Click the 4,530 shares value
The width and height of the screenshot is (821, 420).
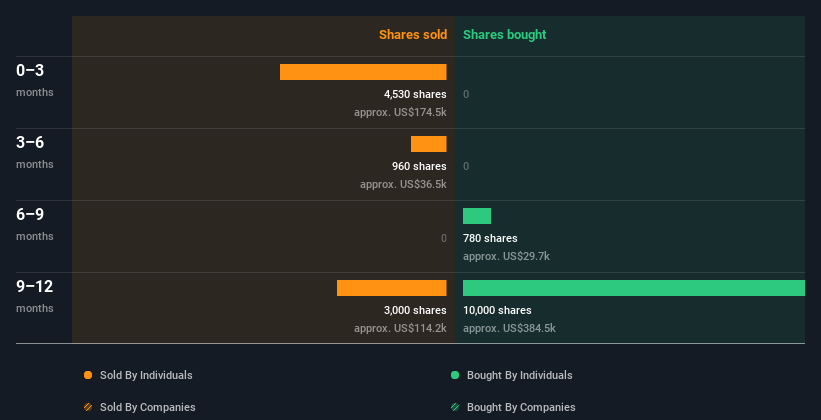tap(415, 94)
